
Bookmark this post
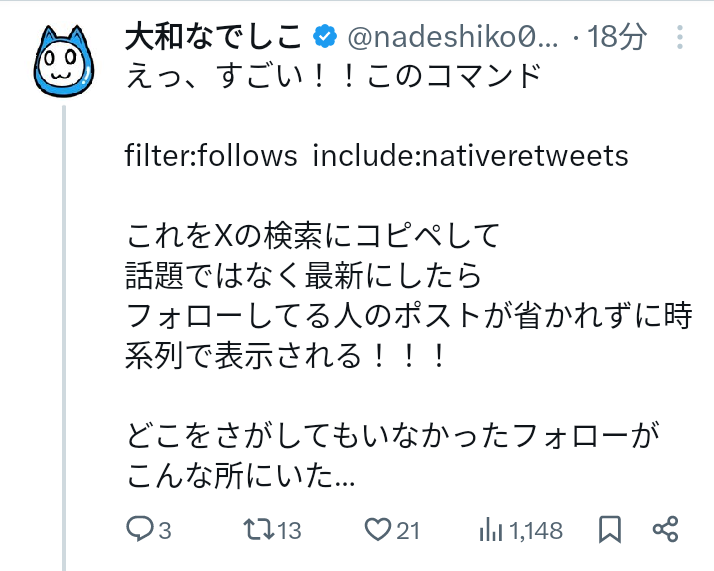(609, 529)
